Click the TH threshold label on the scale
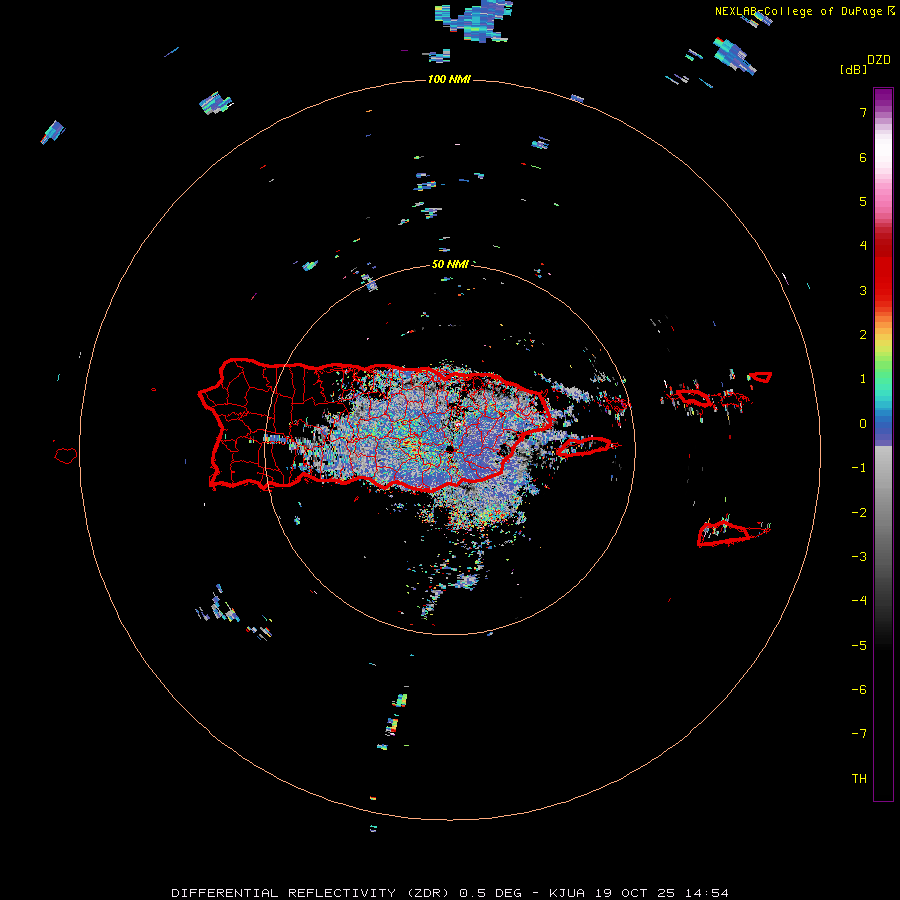Viewport: 900px width, 900px height. [859, 779]
